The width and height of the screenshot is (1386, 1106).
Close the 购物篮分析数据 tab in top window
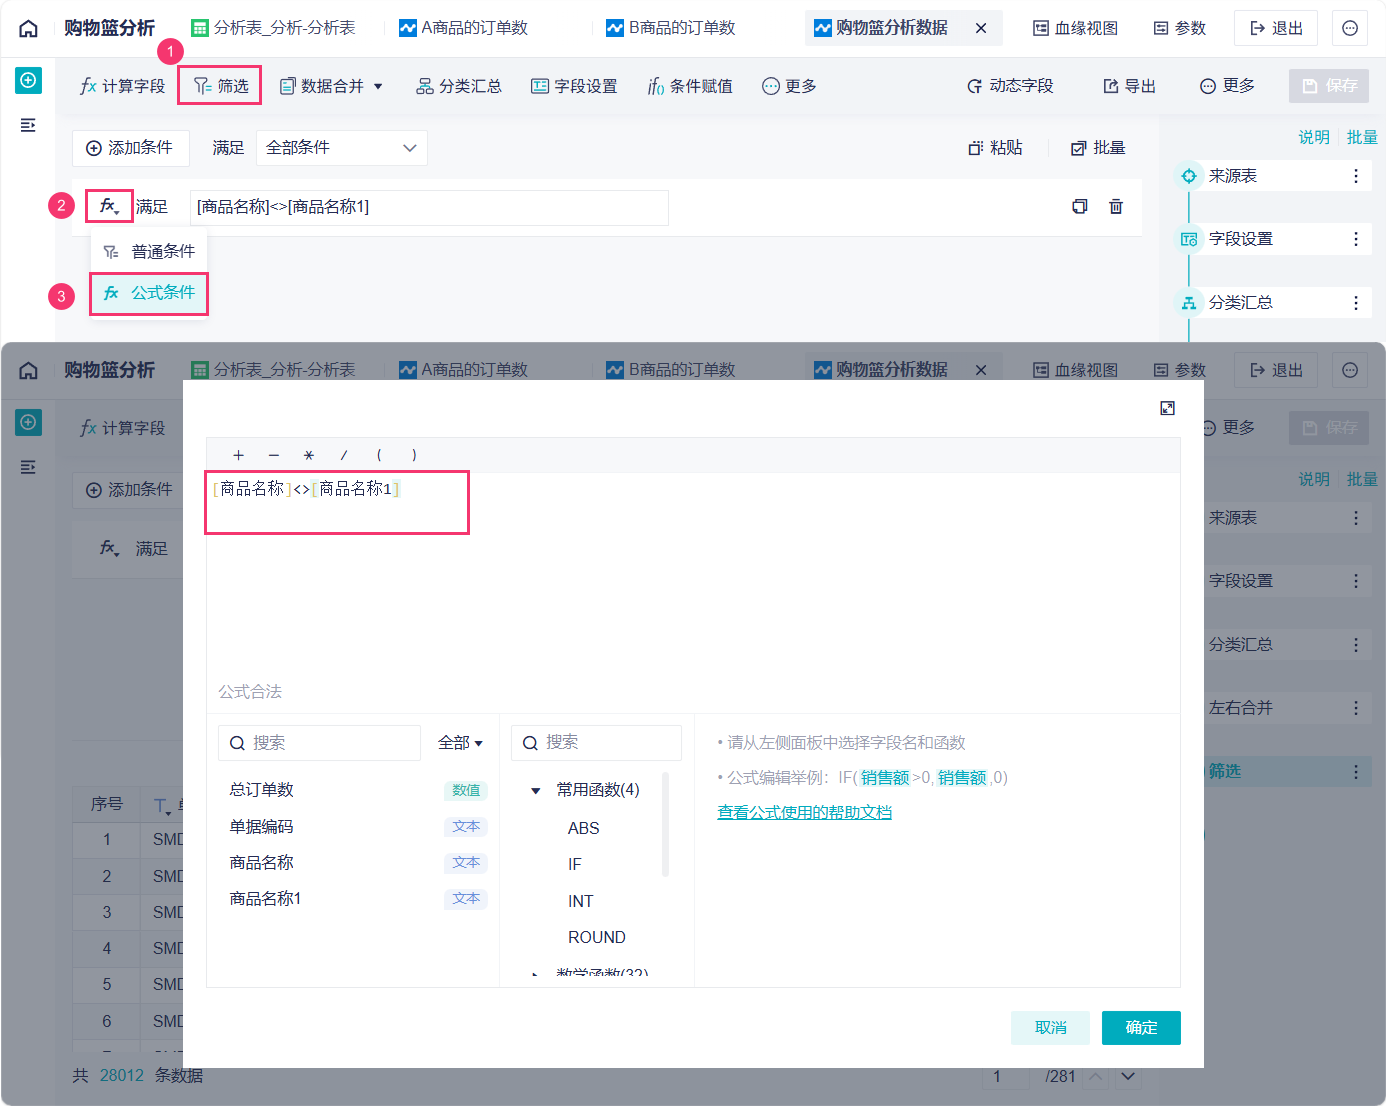click(x=981, y=28)
